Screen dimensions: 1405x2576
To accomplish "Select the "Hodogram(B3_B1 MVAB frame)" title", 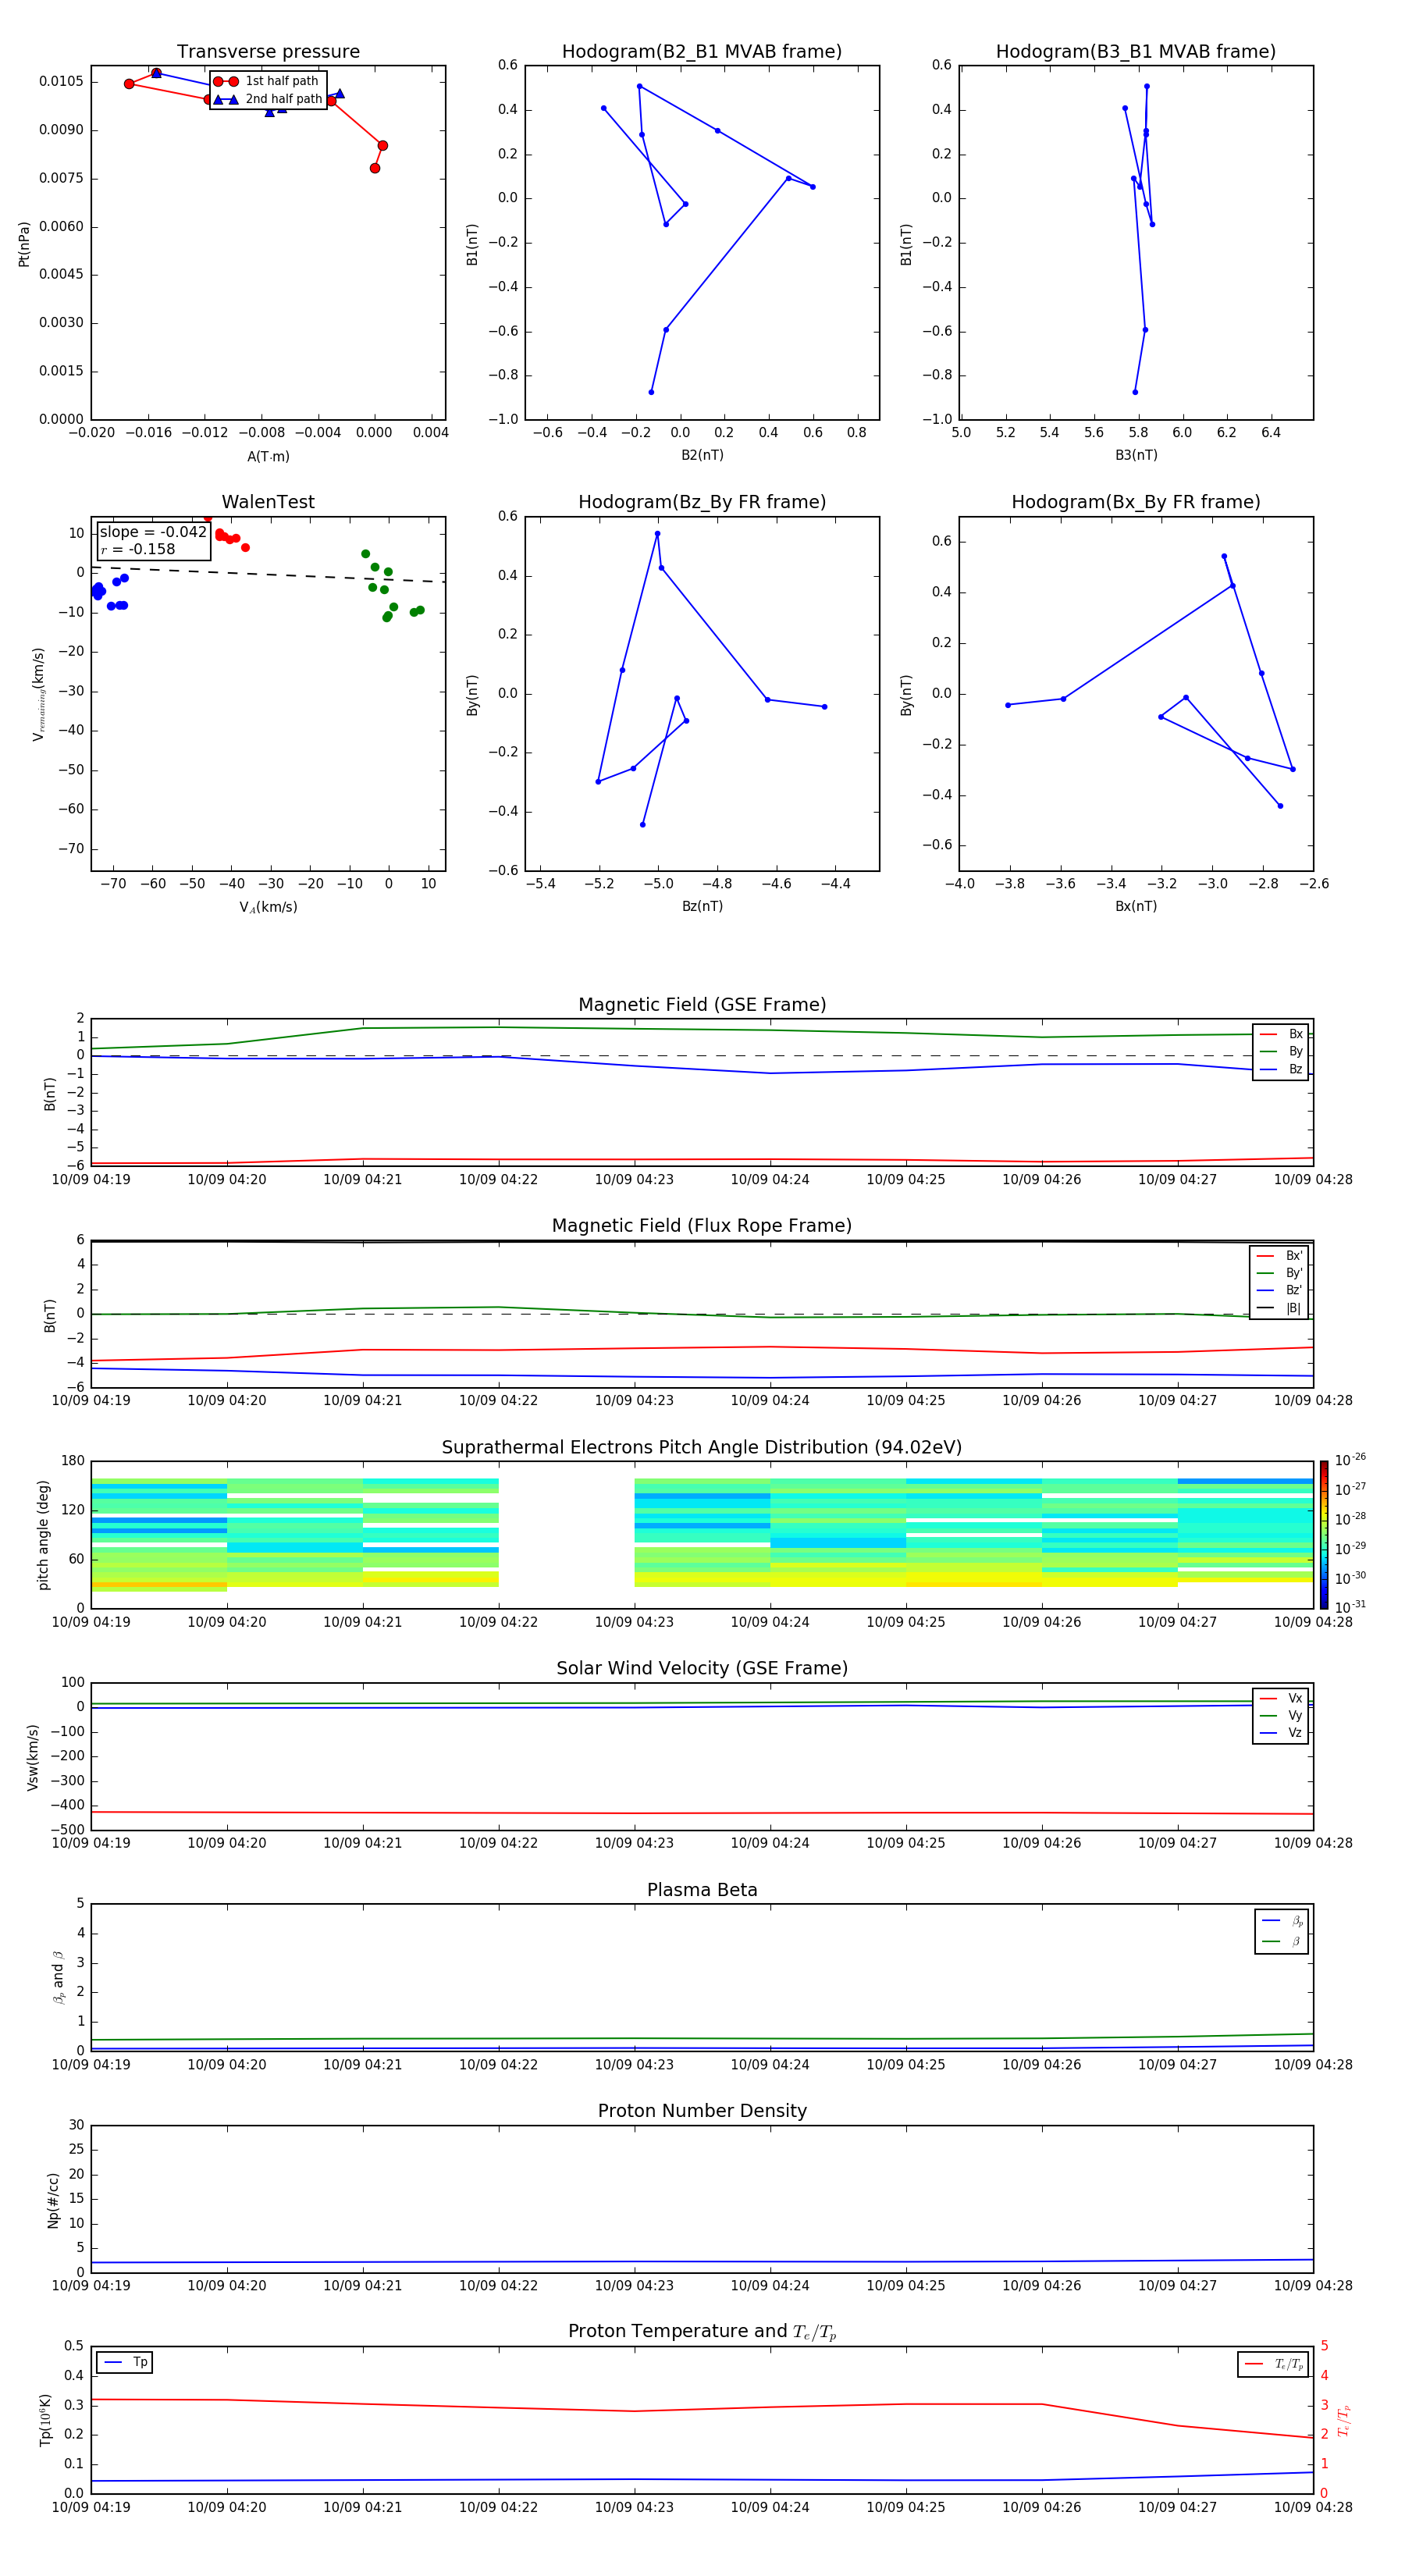I will (1136, 52).
